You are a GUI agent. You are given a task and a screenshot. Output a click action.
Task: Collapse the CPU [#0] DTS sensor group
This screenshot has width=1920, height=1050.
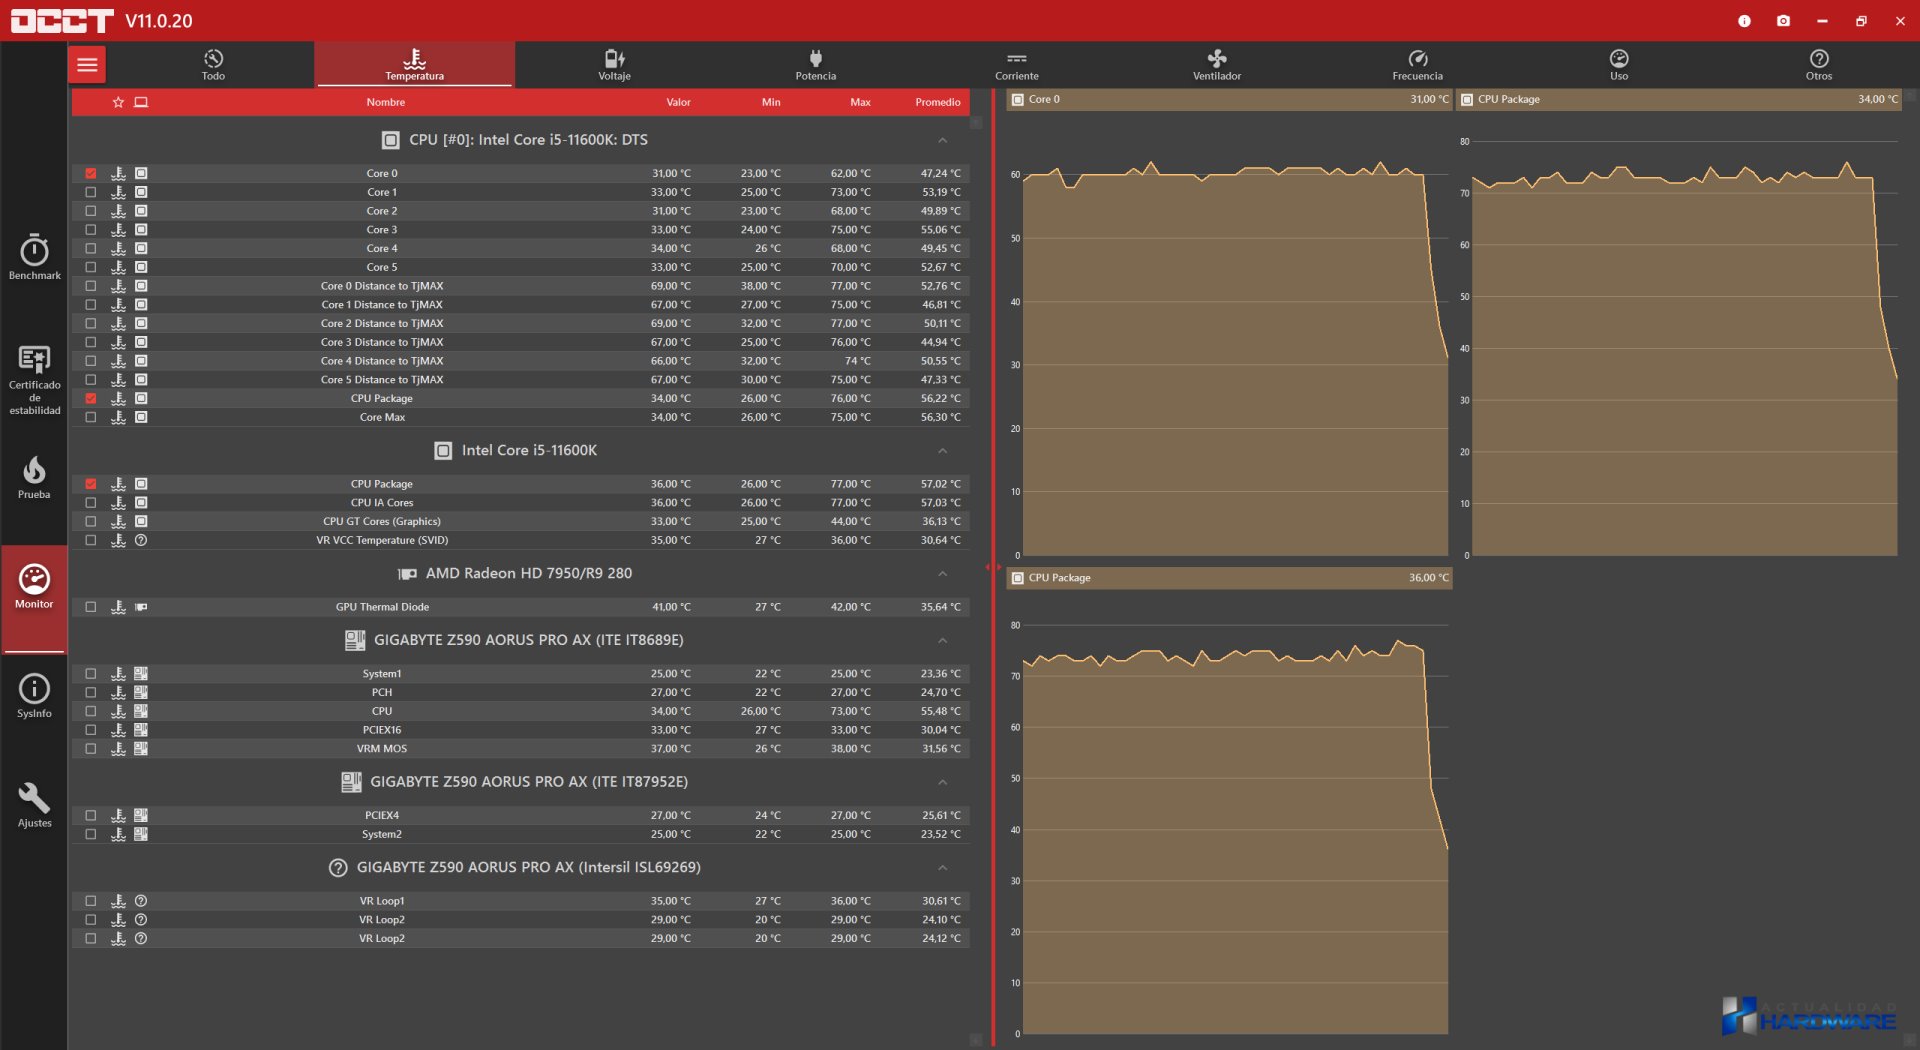pos(942,140)
